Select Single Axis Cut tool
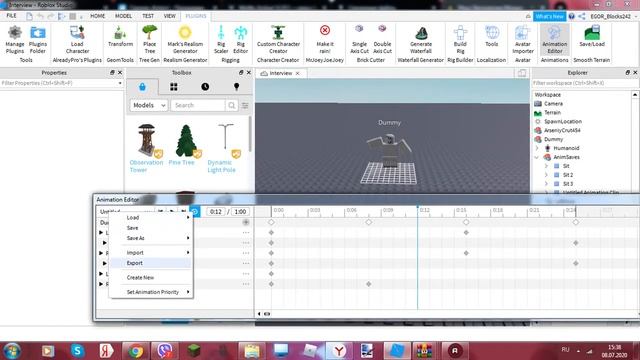Viewport: 640px width, 360px height. click(359, 40)
